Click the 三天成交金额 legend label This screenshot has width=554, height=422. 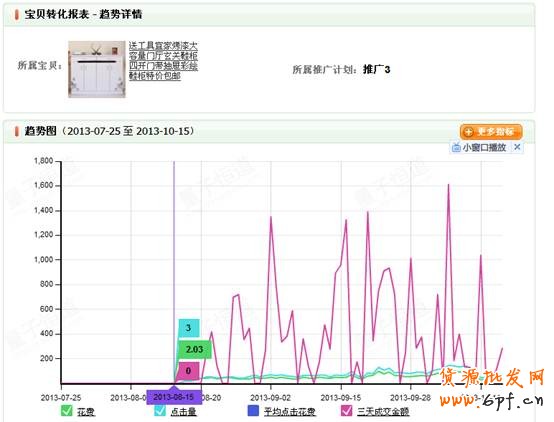[383, 411]
